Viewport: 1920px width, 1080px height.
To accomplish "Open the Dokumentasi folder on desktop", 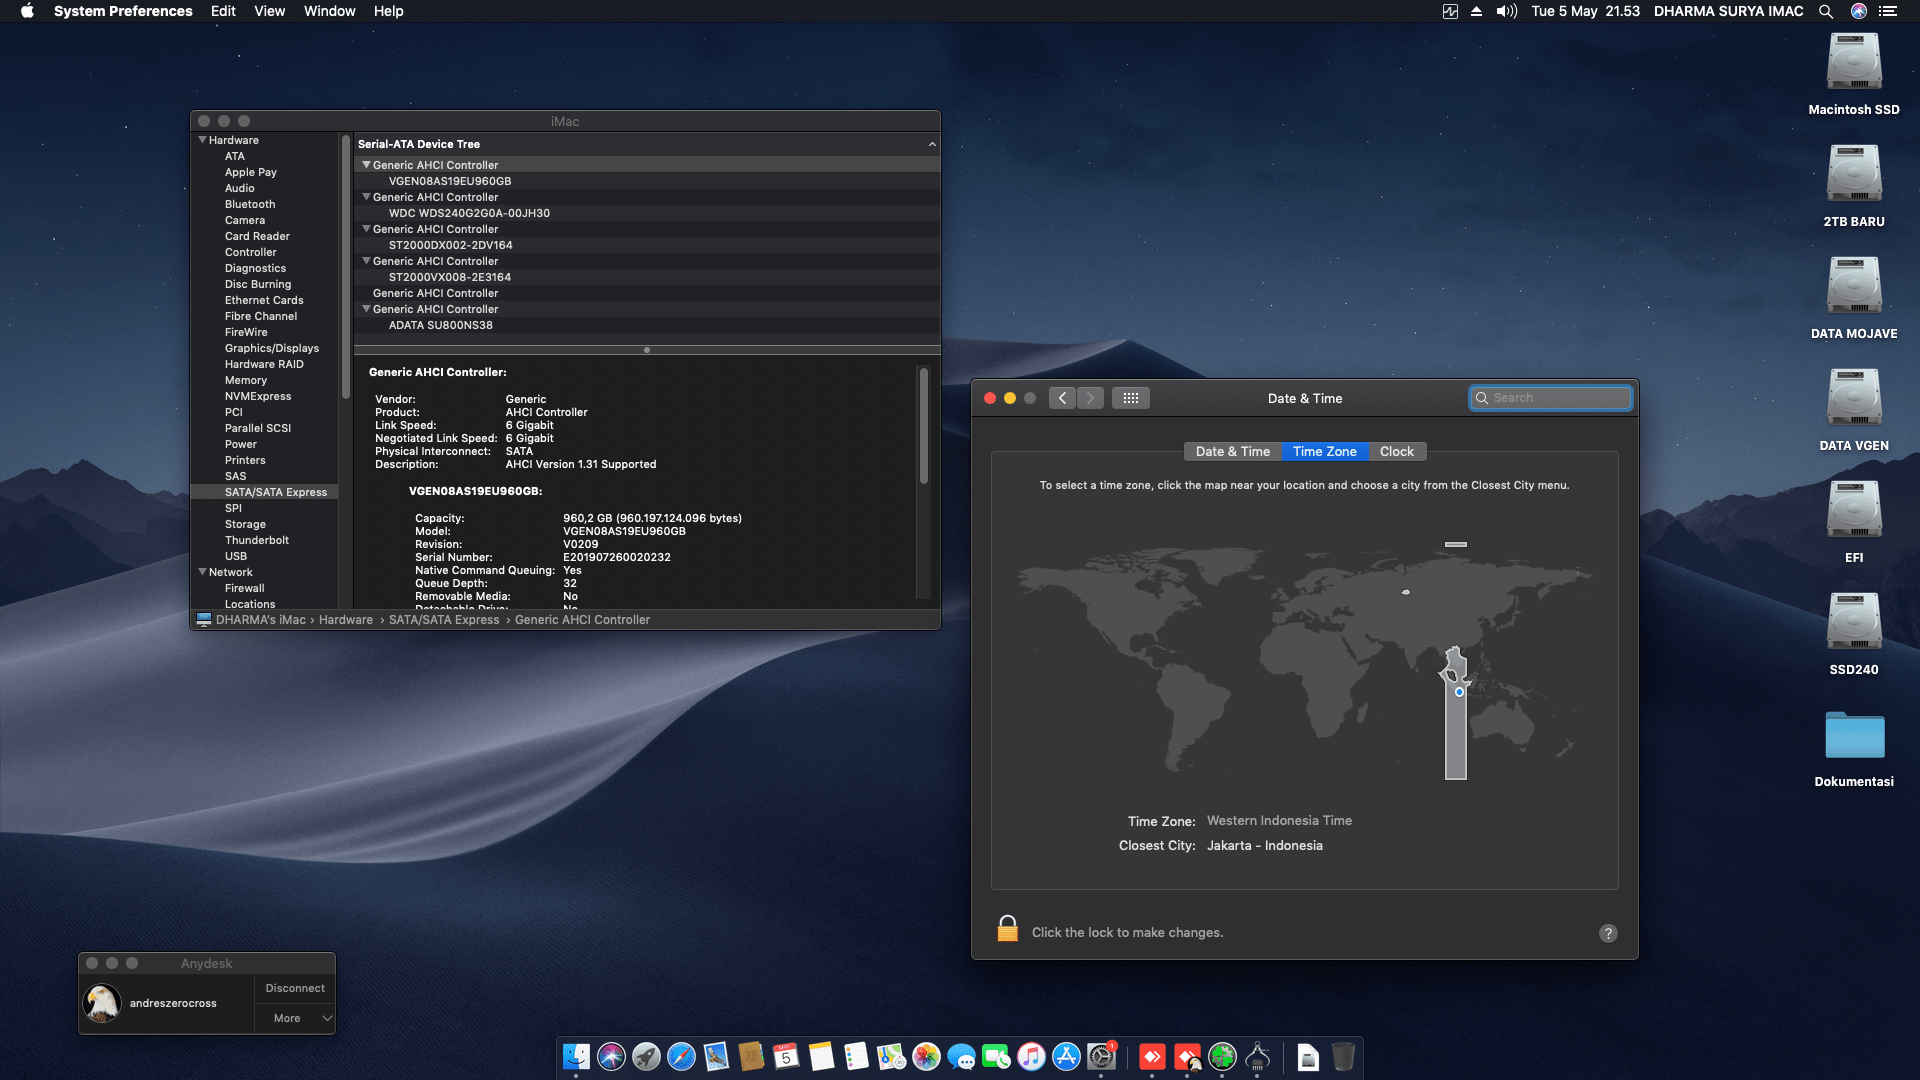I will [x=1854, y=735].
